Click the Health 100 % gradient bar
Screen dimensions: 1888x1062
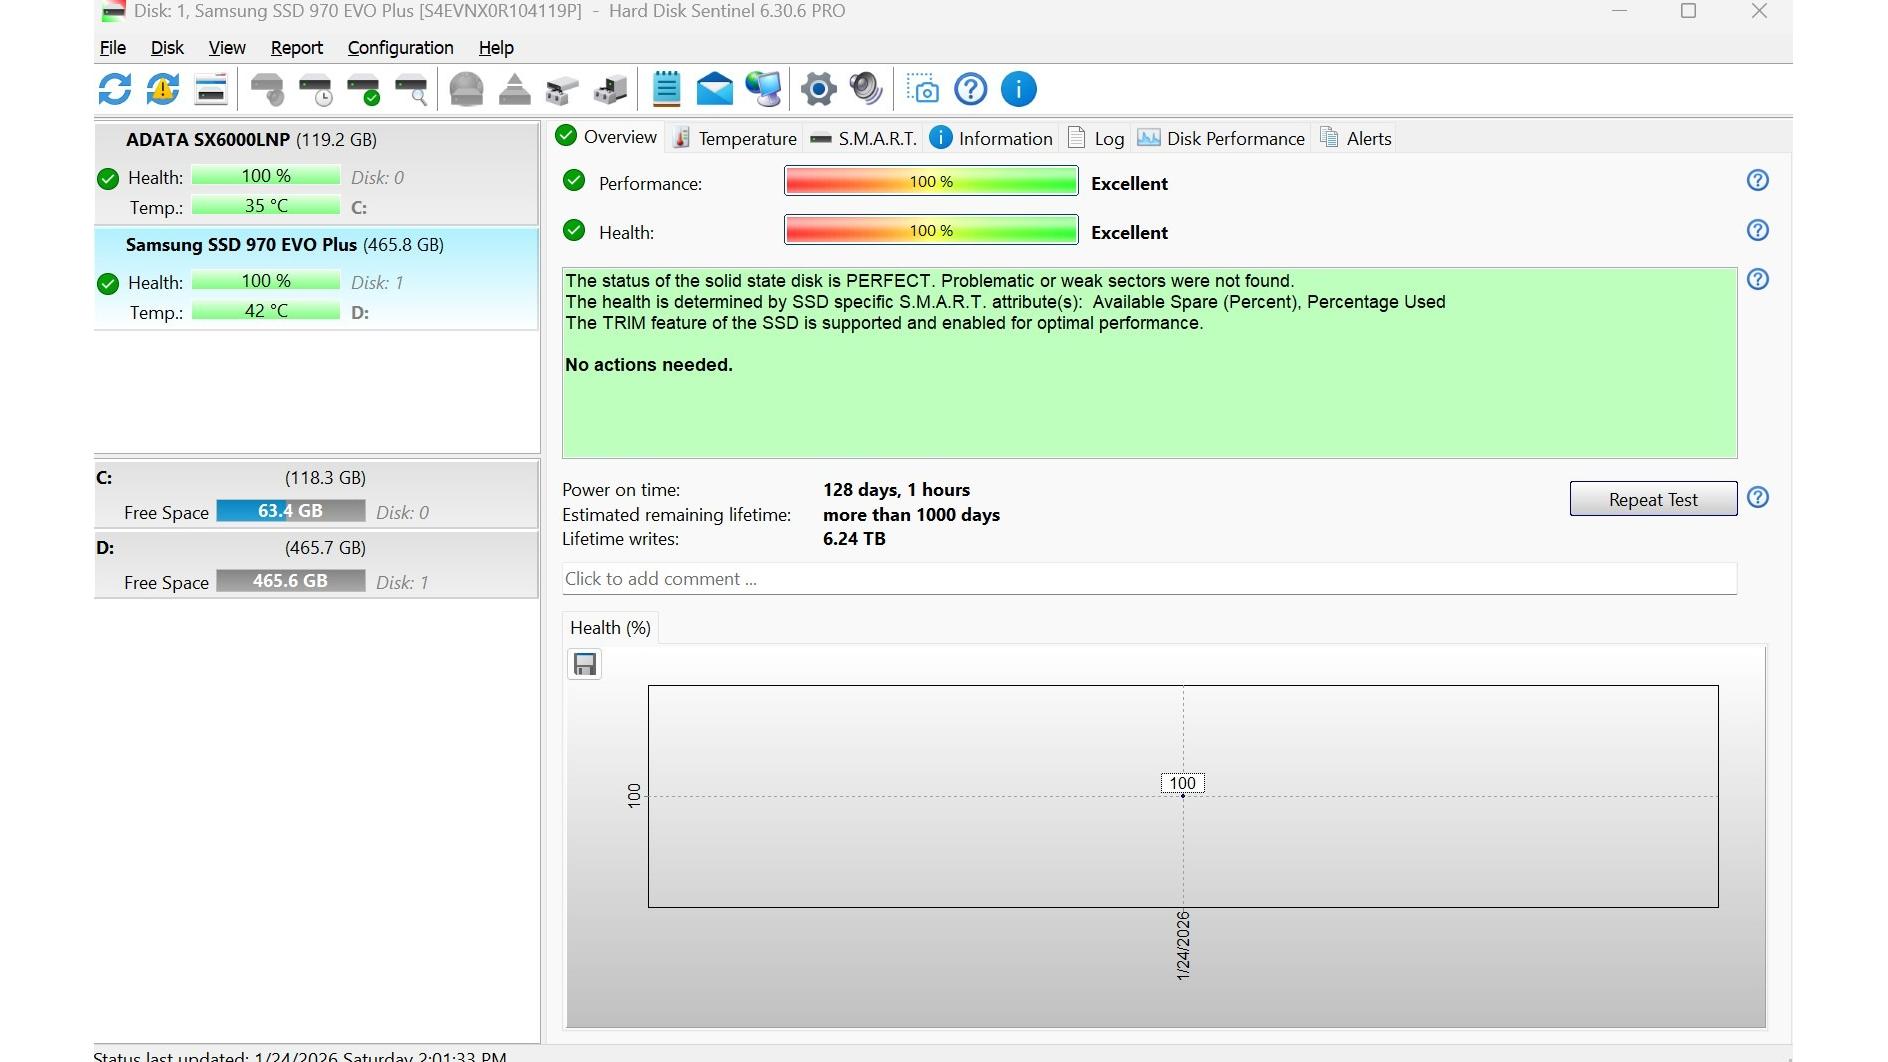930,231
